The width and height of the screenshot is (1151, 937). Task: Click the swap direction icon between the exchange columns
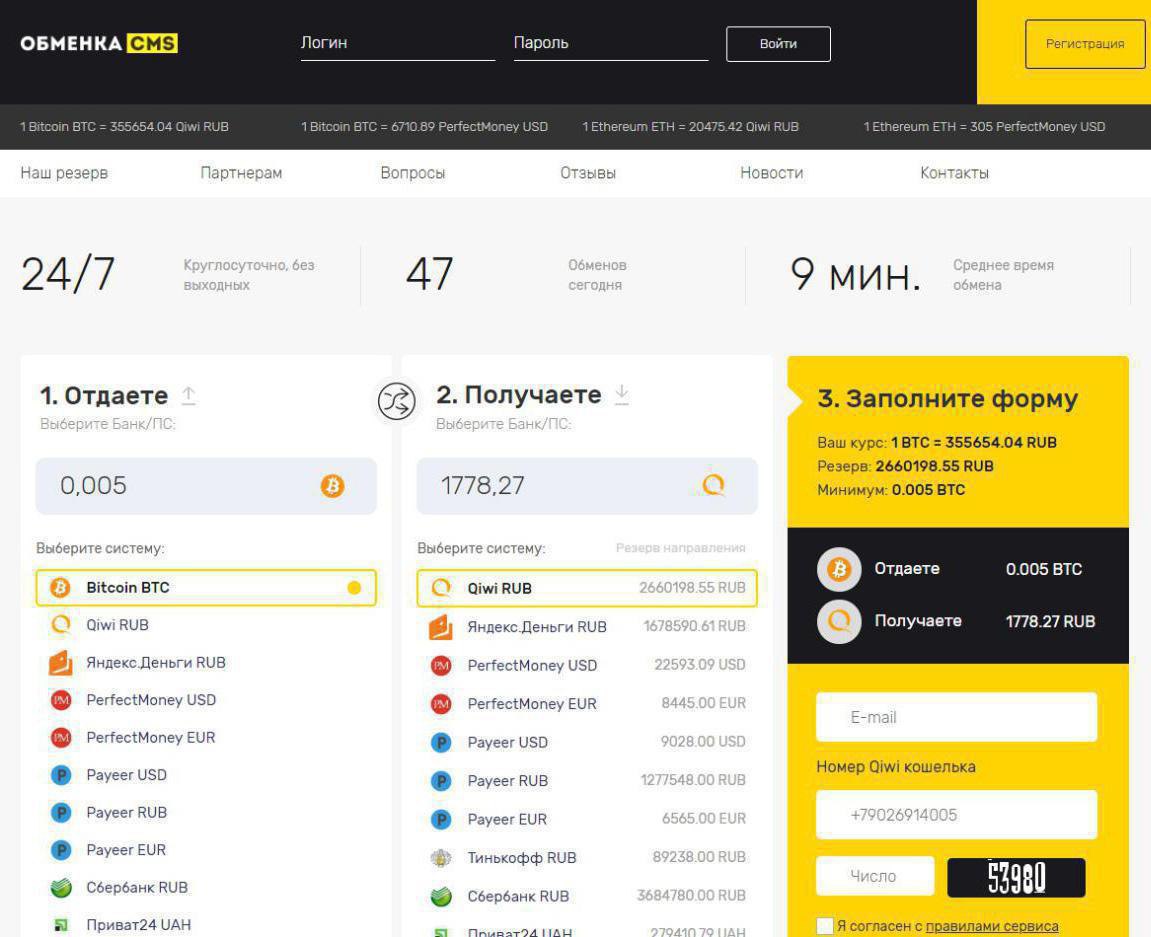click(x=396, y=401)
